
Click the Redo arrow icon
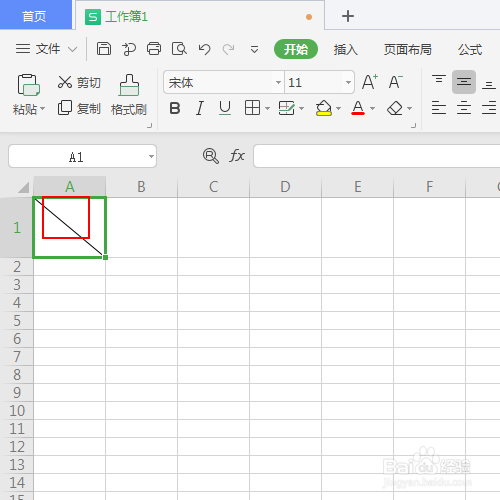click(229, 49)
